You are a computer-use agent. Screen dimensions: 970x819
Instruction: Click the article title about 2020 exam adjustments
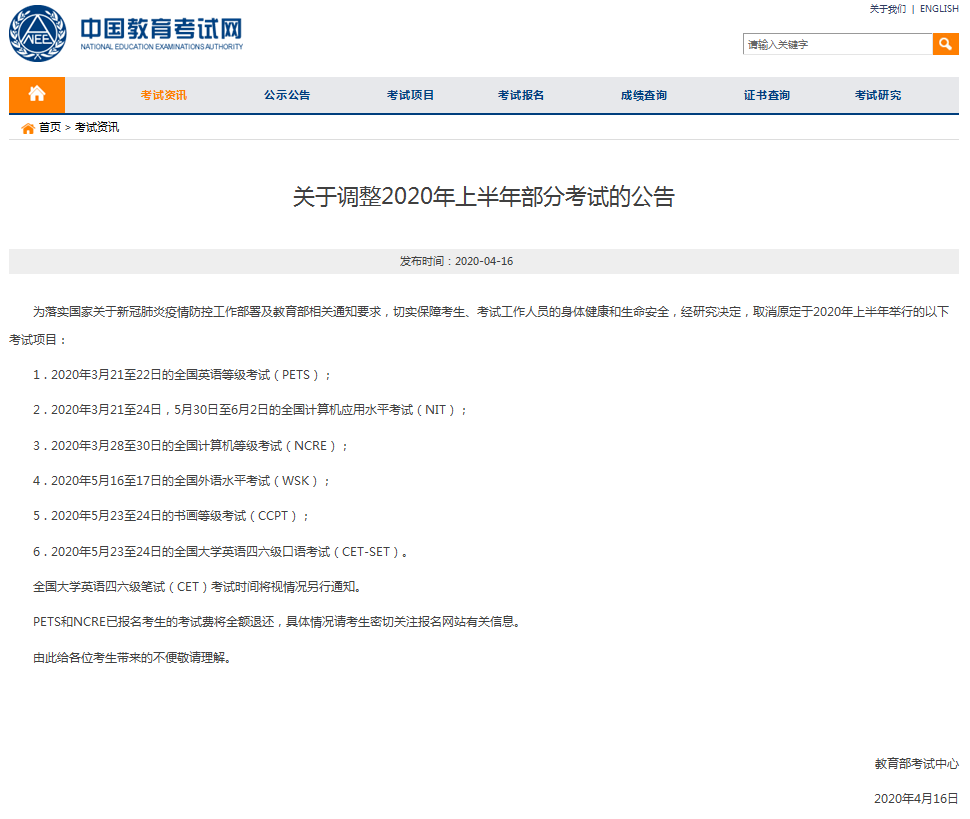click(x=484, y=197)
